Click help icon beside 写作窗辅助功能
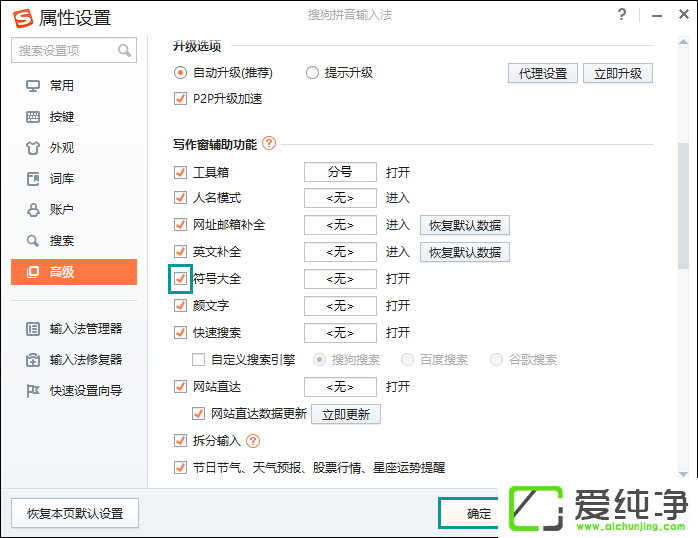This screenshot has width=698, height=538. pyautogui.click(x=269, y=144)
